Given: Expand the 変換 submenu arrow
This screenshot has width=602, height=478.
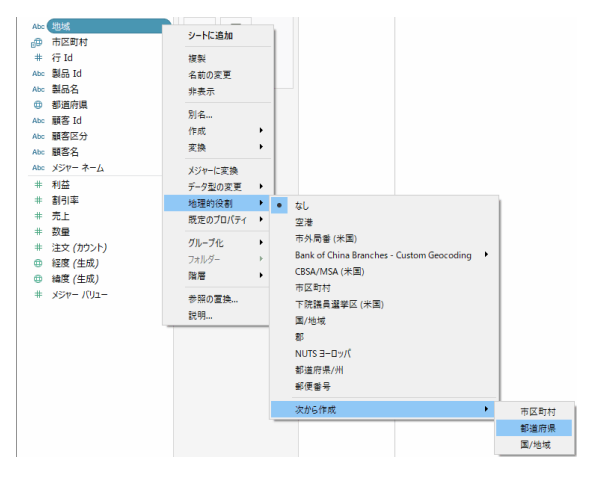Looking at the screenshot, I should pos(261,147).
